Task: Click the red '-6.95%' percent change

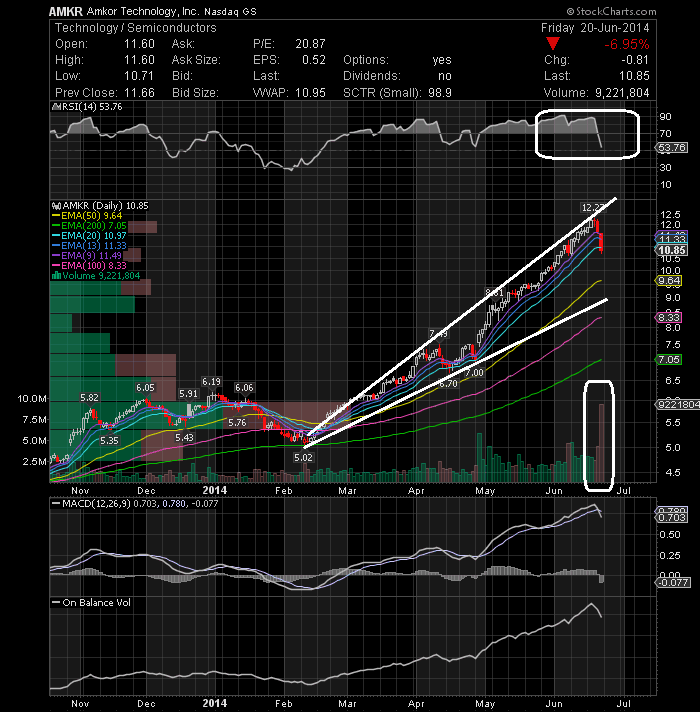Action: [626, 44]
